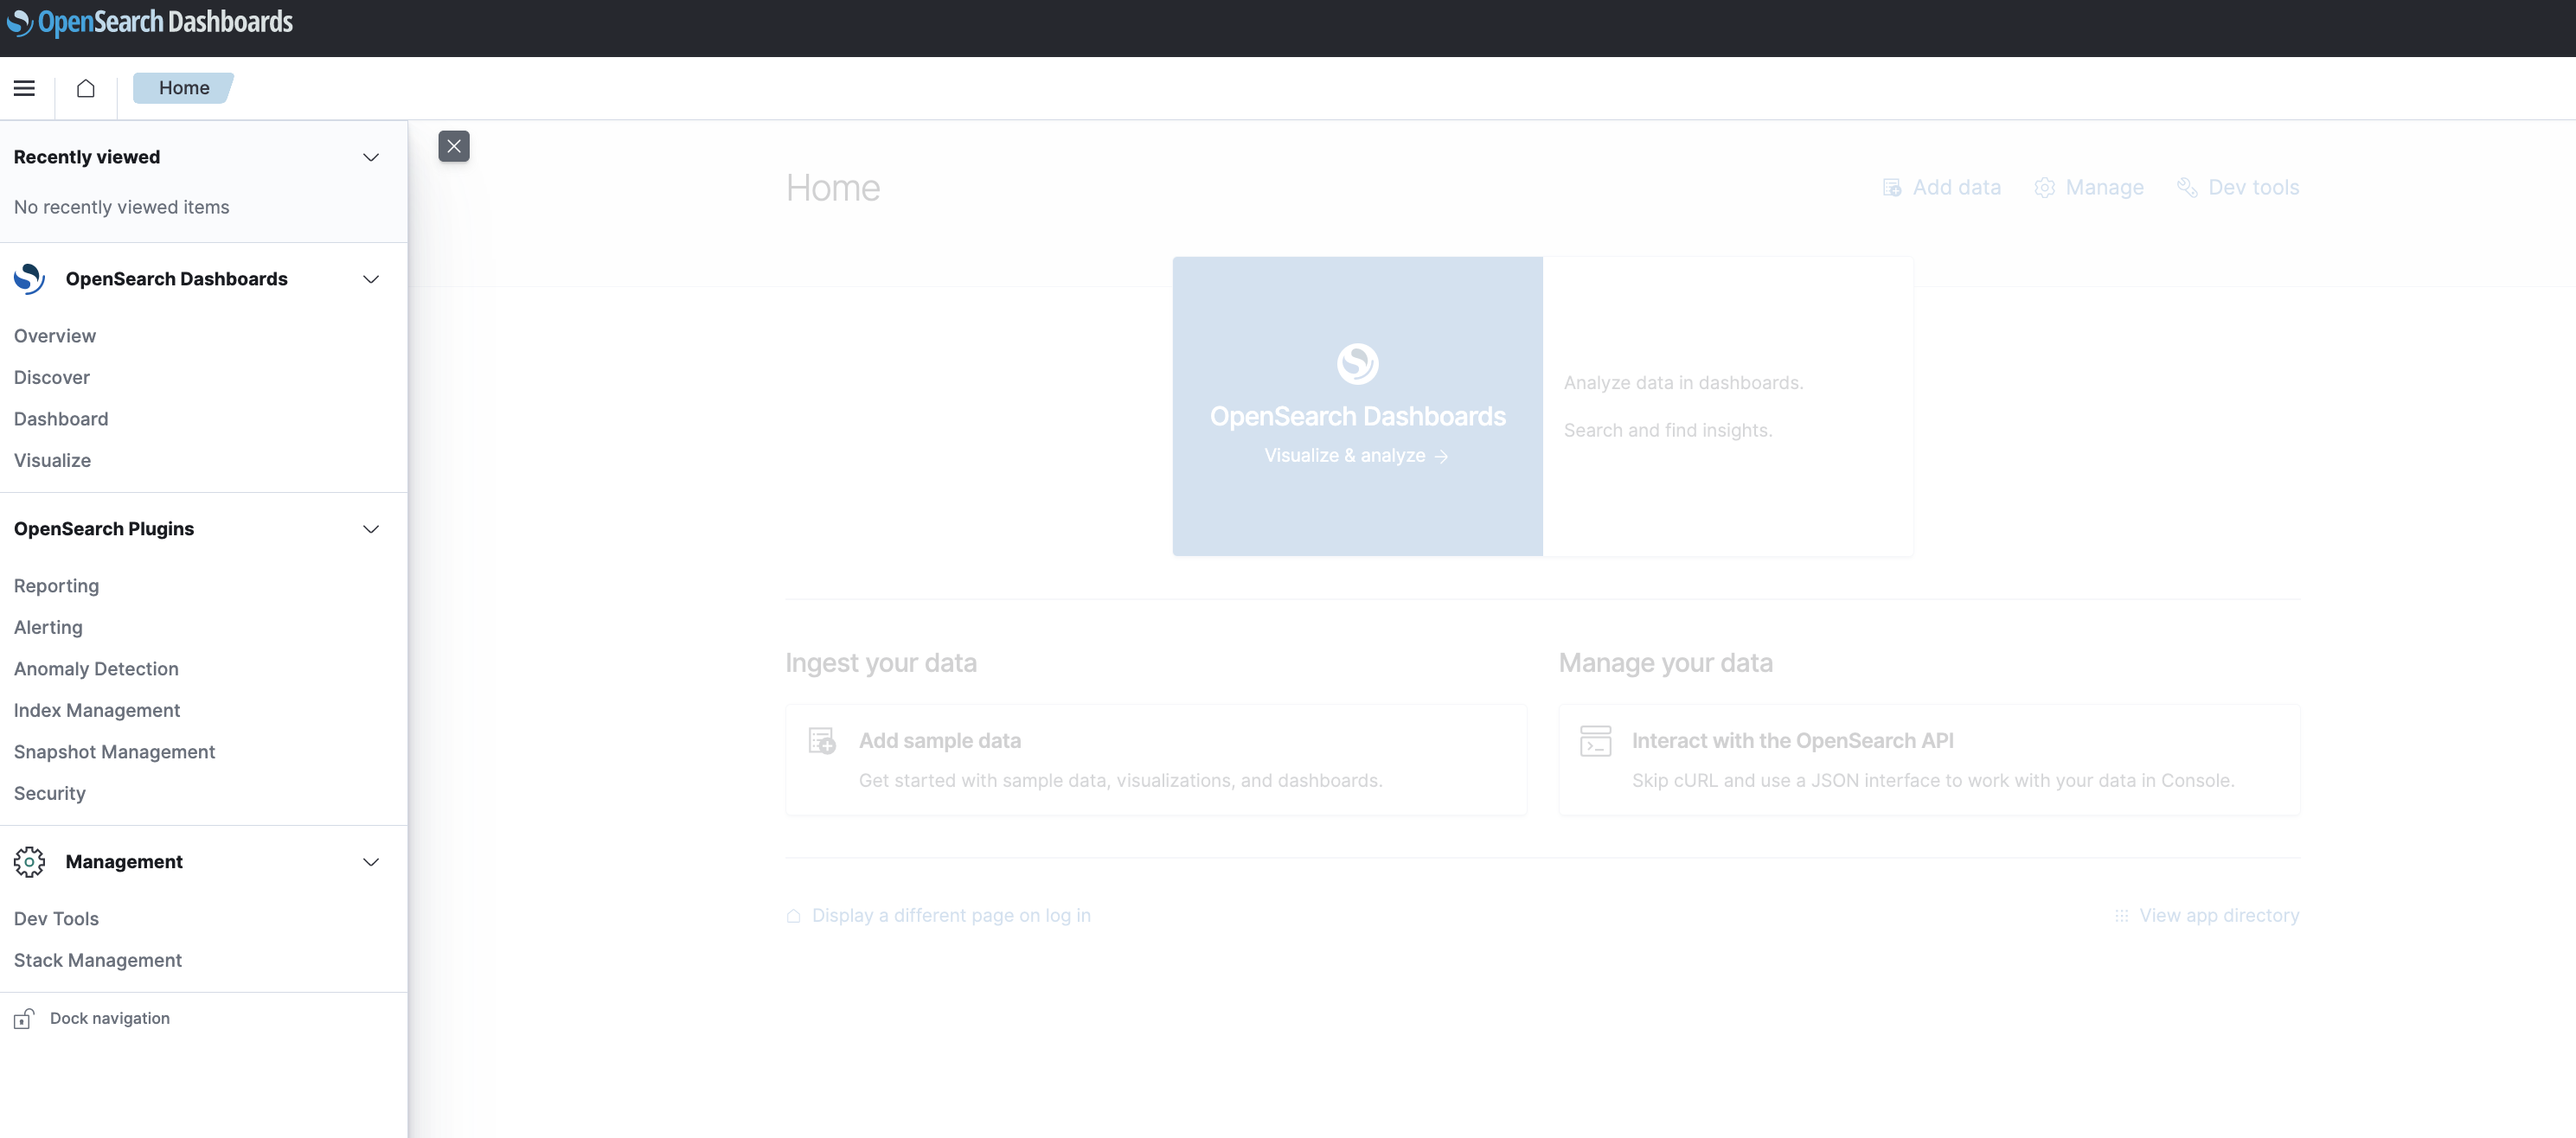This screenshot has width=2576, height=1138.
Task: Click the Add sample data panel
Action: (1156, 760)
